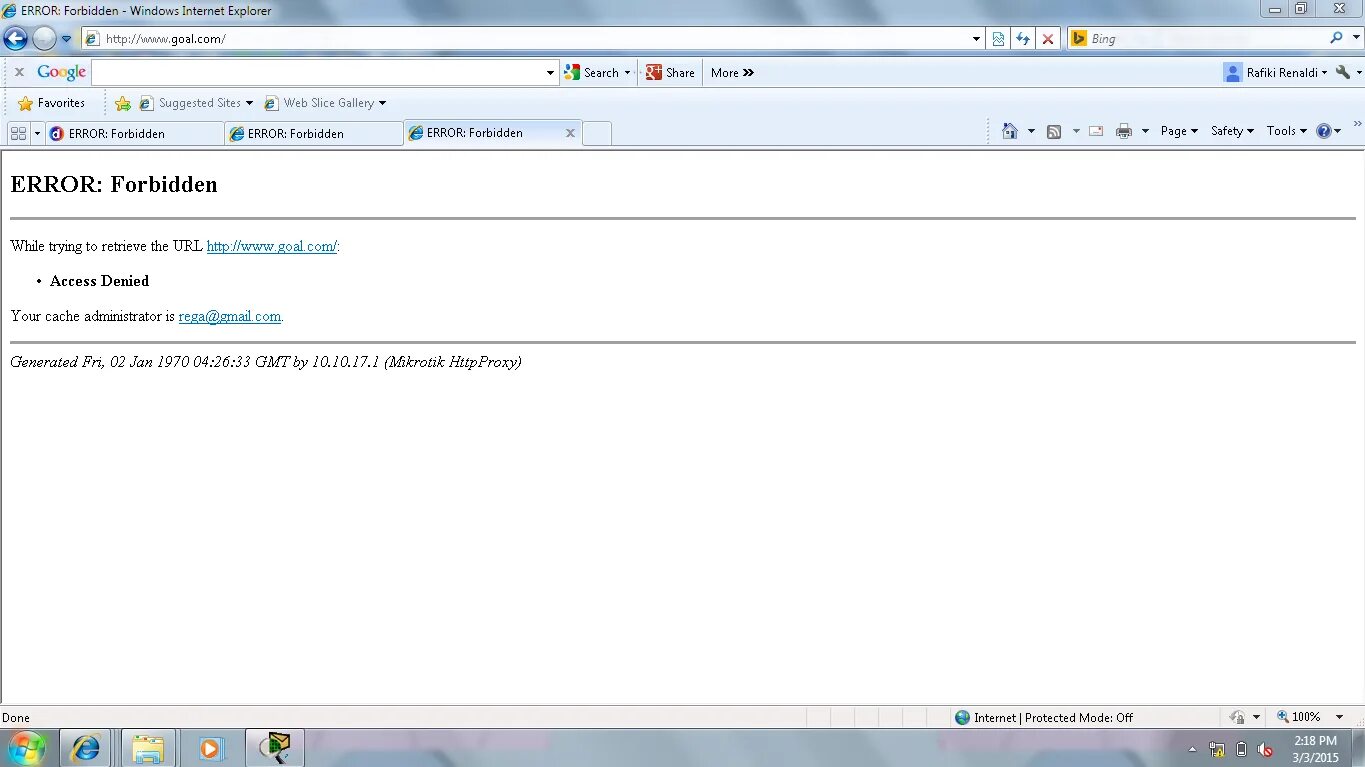Open the search provider dropdown arrow
The image size is (1365, 767).
[1354, 39]
